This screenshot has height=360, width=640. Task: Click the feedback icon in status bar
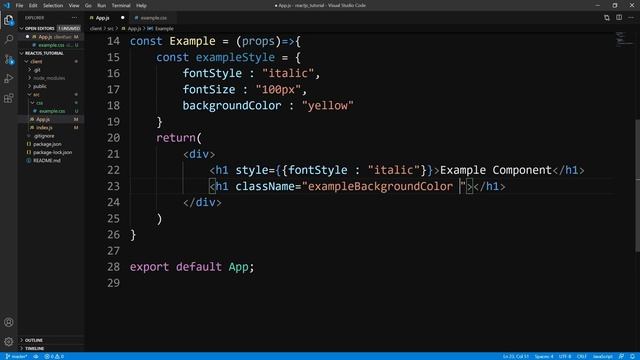click(x=621, y=356)
